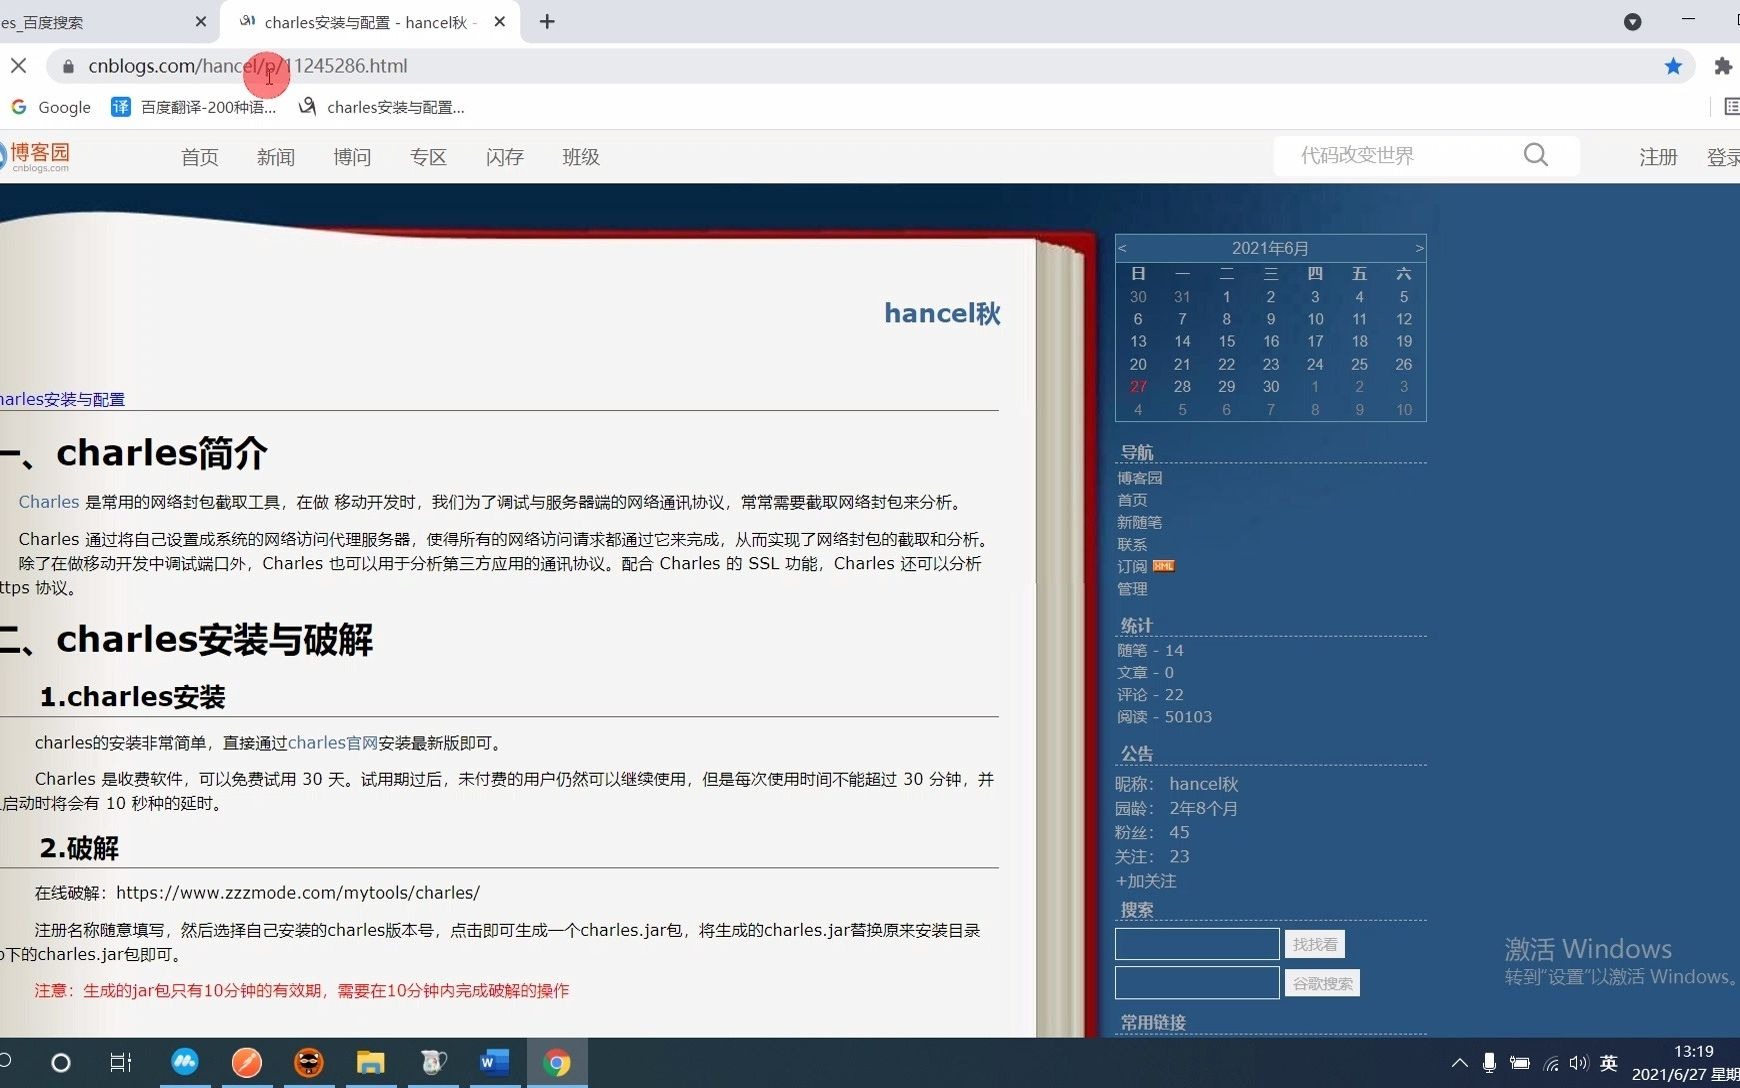Open the 闪存 menu item
This screenshot has height=1088, width=1740.
[505, 157]
